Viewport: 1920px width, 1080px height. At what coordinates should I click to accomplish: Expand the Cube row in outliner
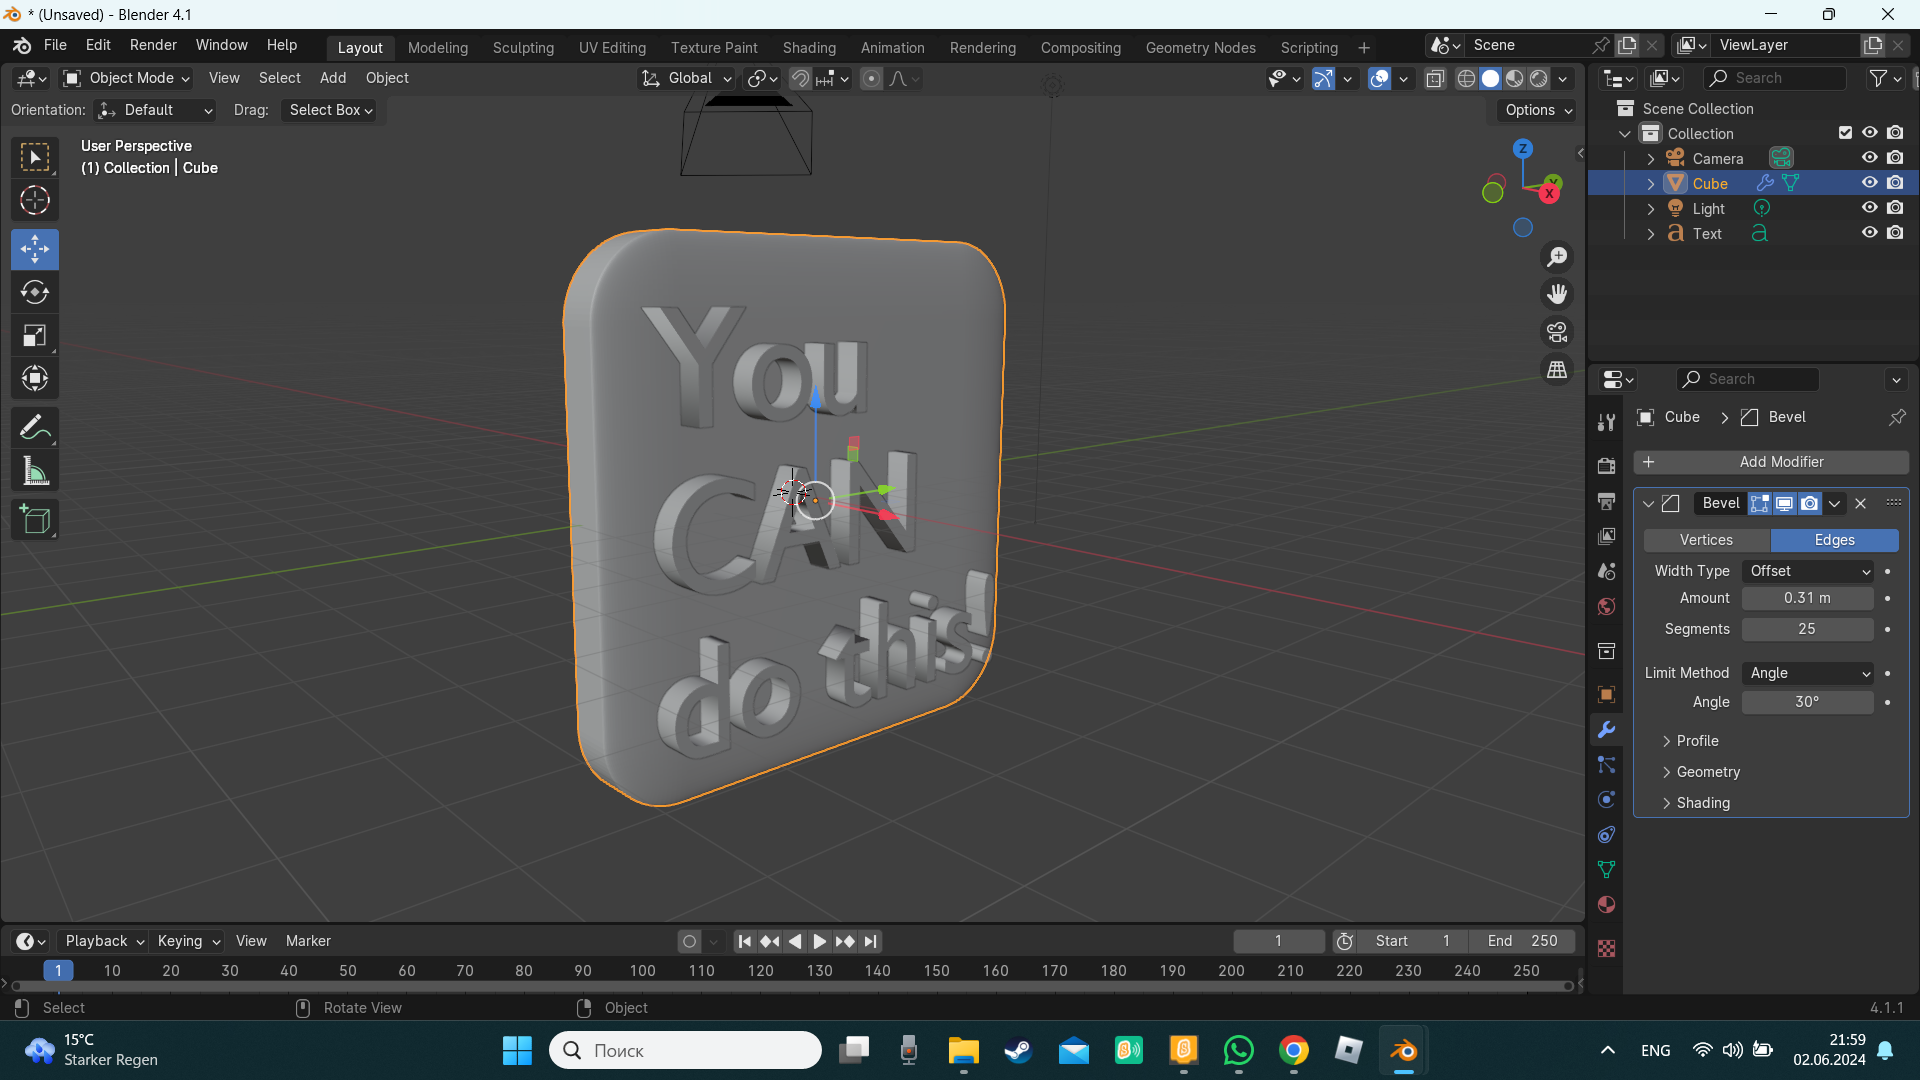[x=1651, y=184]
